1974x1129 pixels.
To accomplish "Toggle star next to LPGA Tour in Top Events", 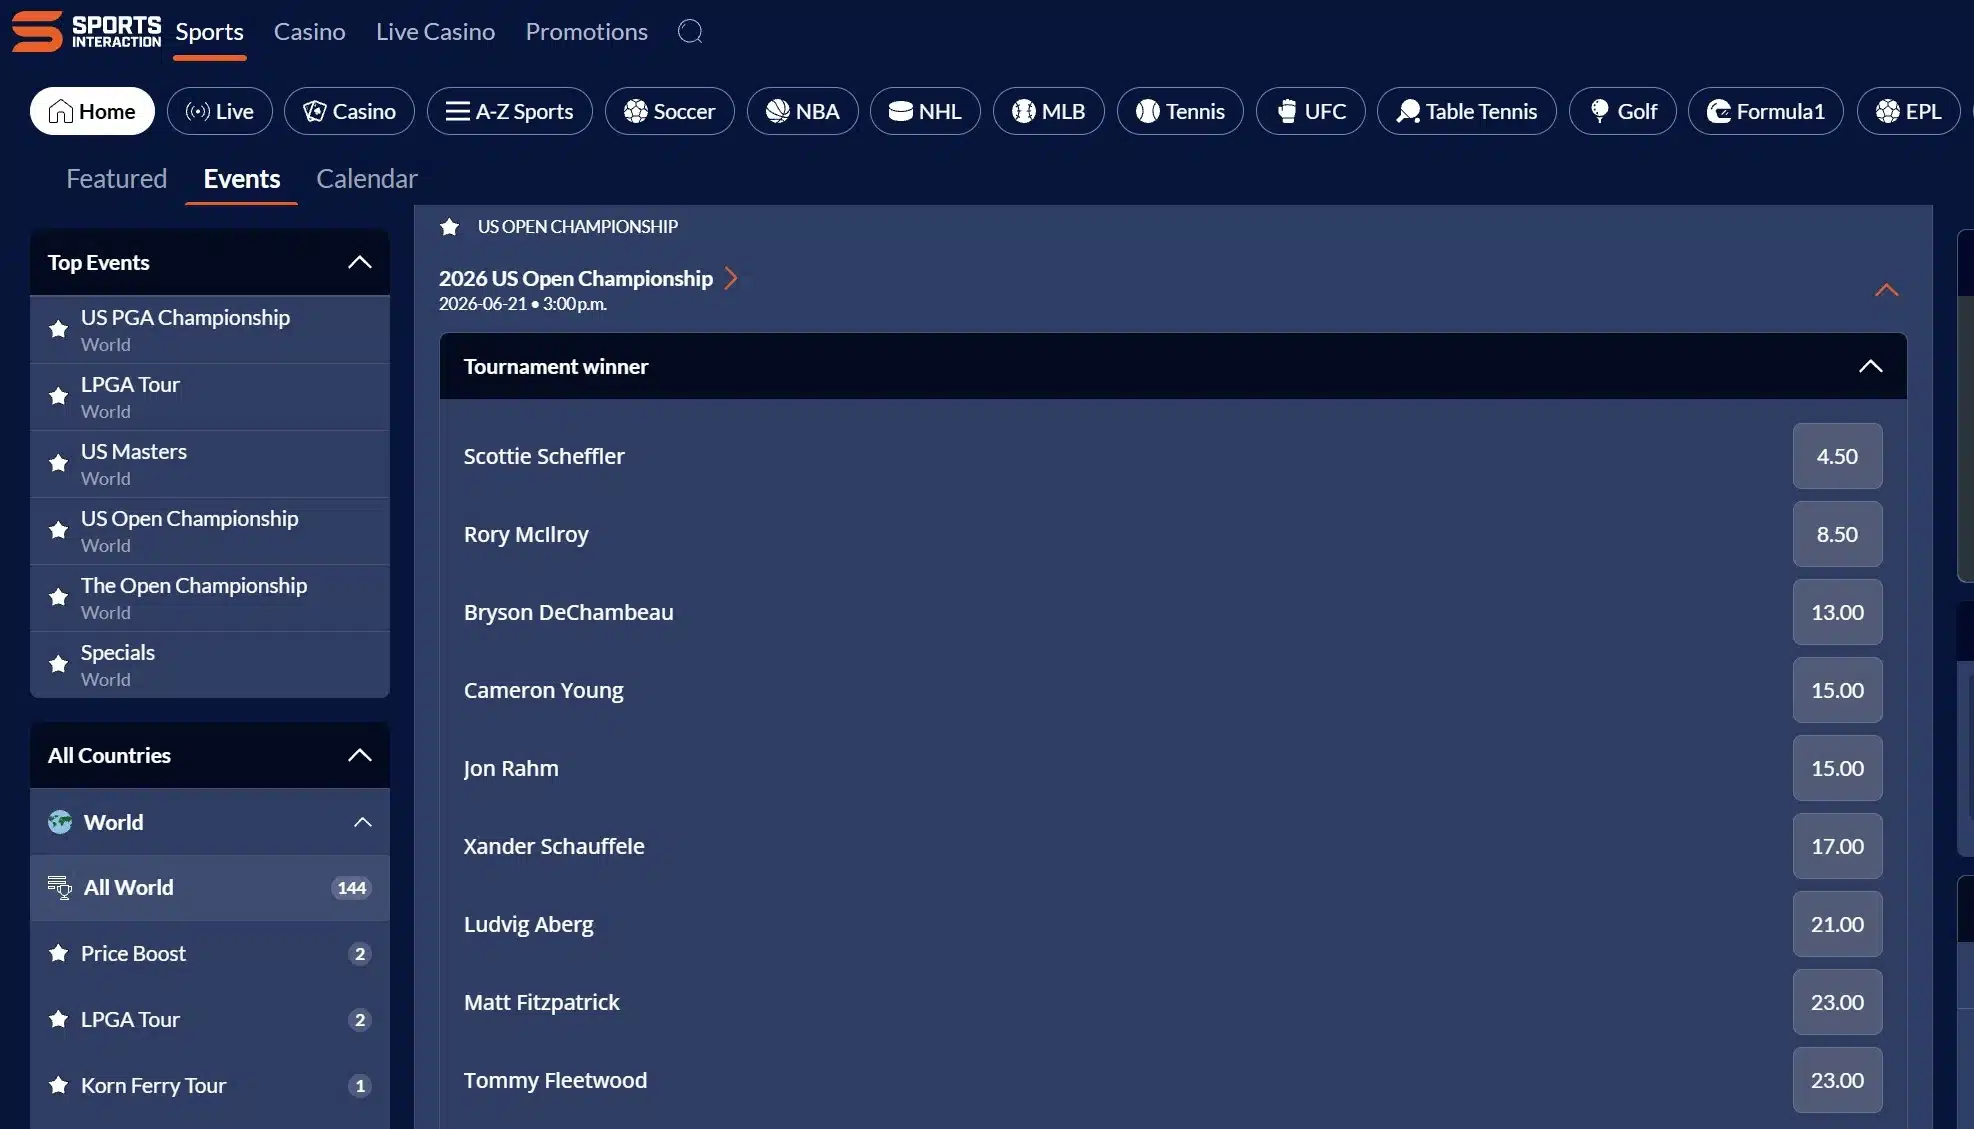I will pos(58,396).
